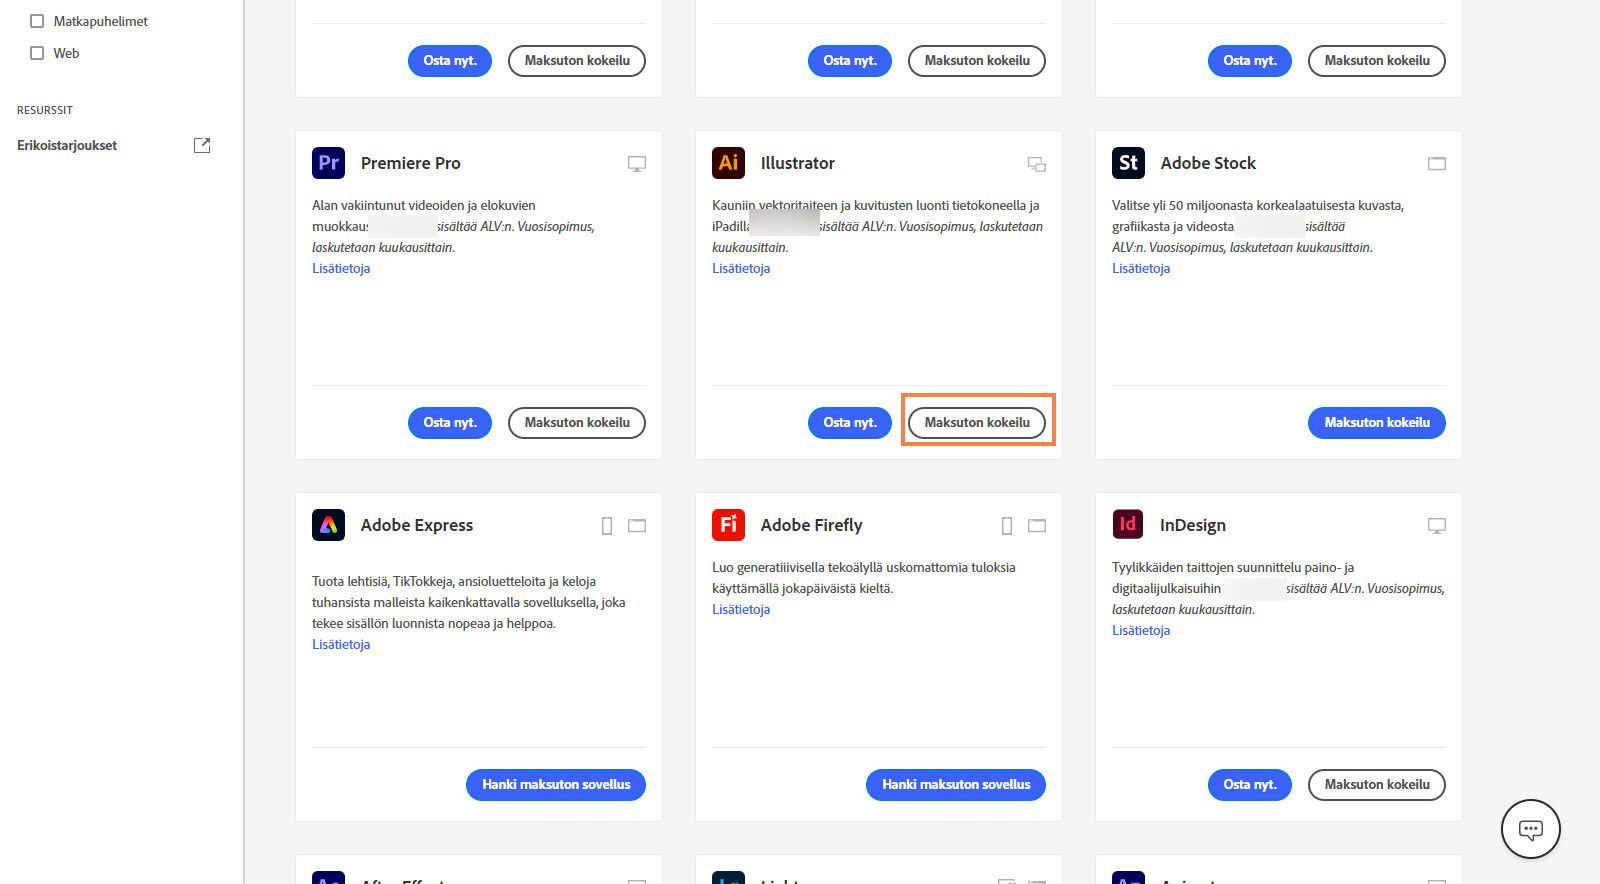Open Lisätietoja link under Premiere Pro

(x=341, y=269)
